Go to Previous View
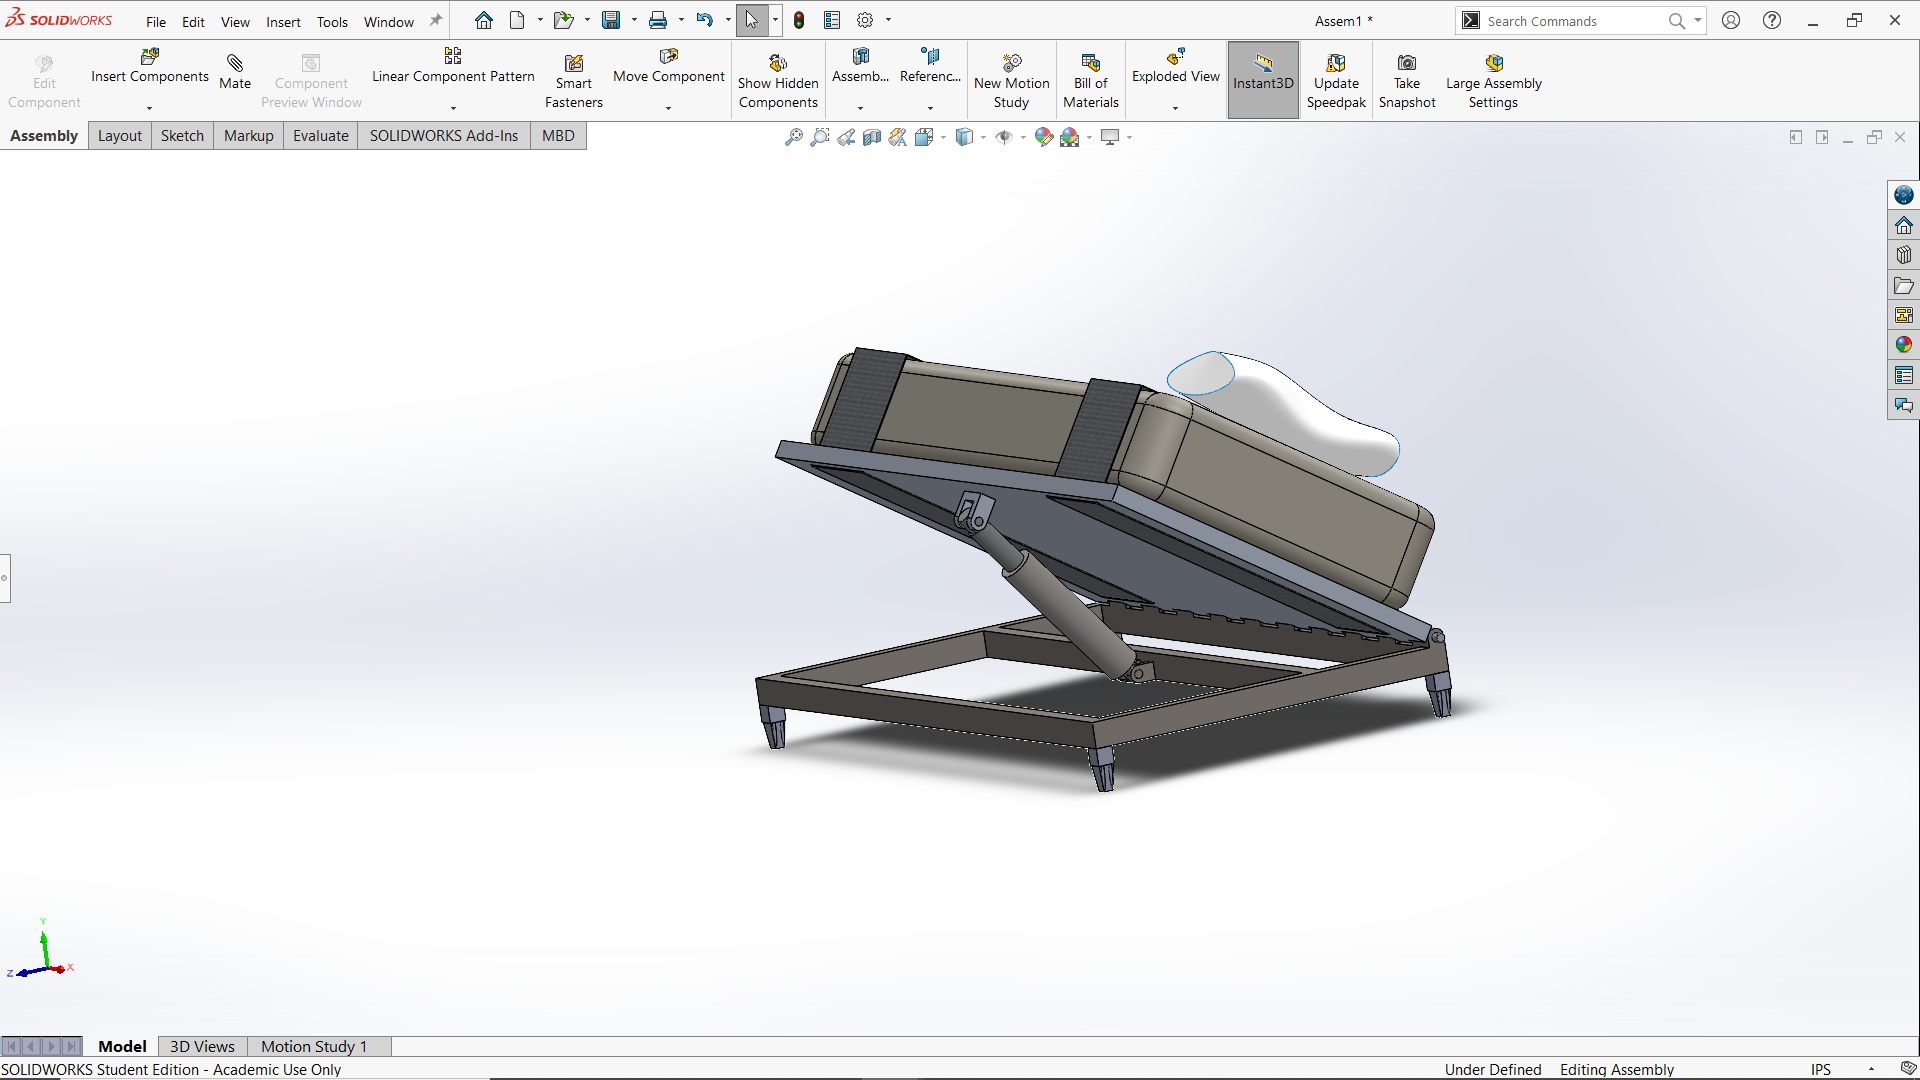Viewport: 1920px width, 1080px height. click(846, 137)
